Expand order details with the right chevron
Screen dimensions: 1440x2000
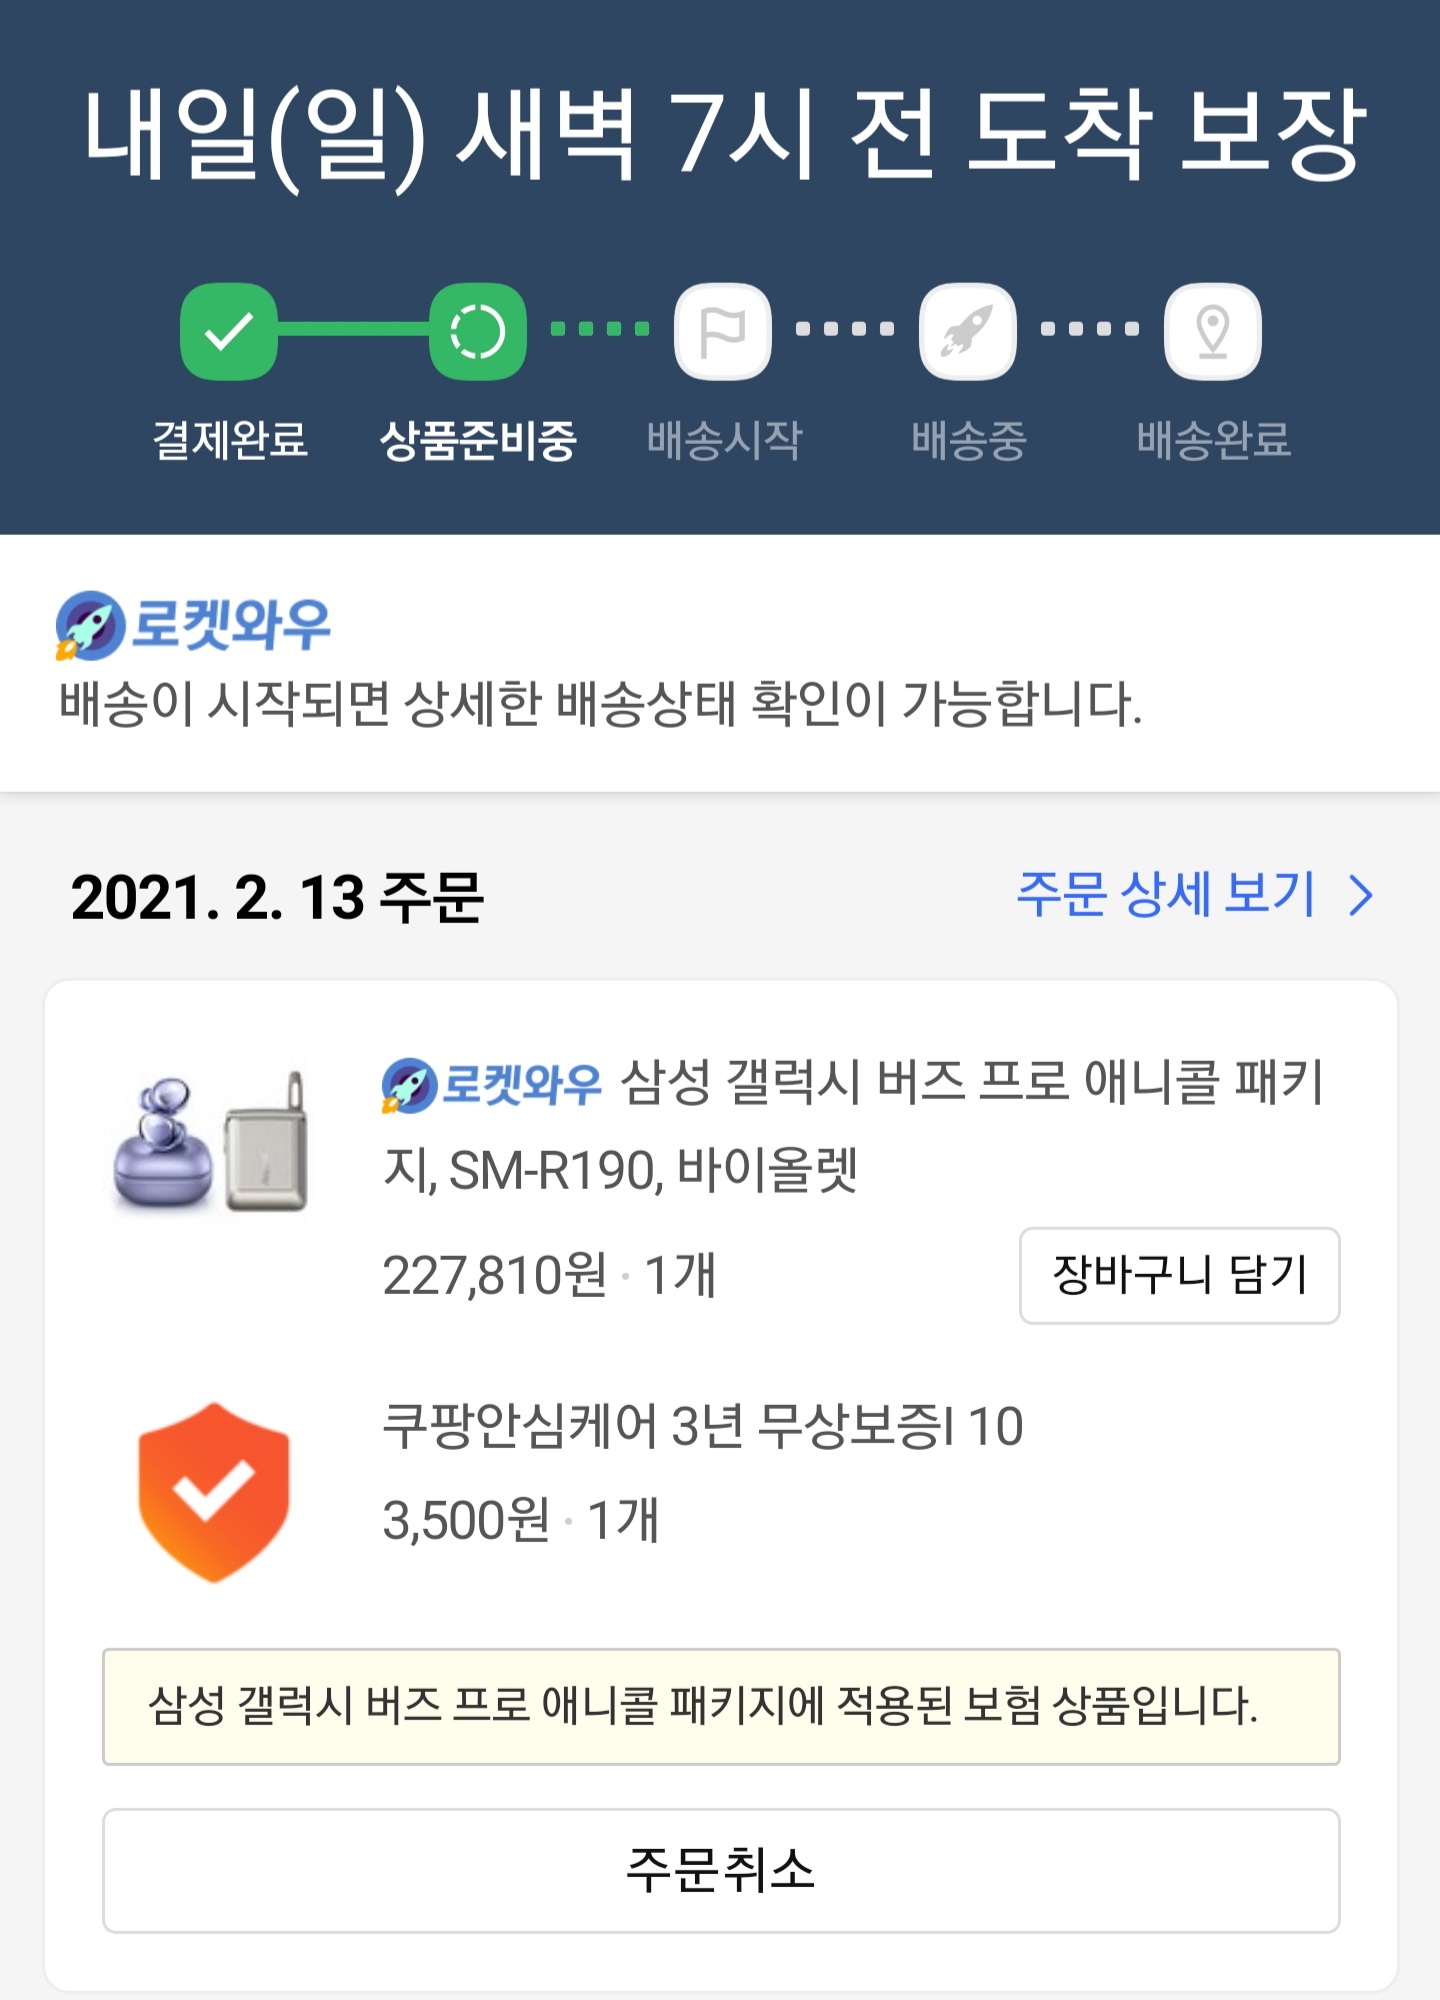pos(1361,895)
